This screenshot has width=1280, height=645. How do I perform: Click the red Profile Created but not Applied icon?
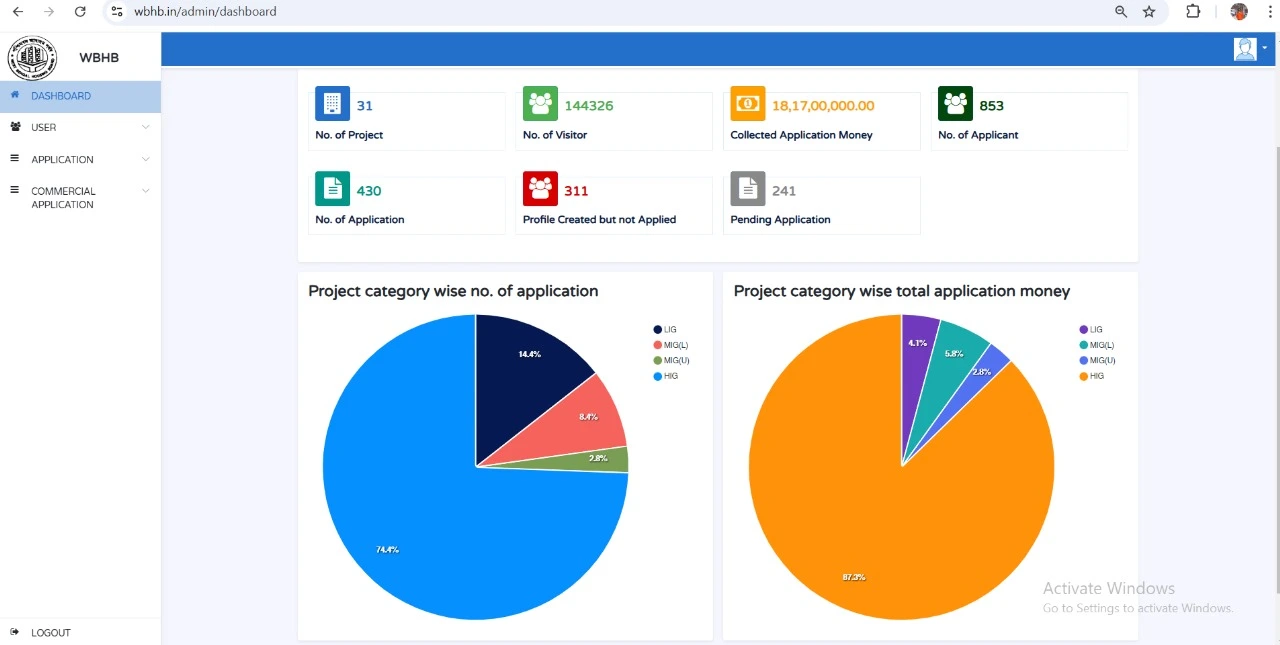540,188
